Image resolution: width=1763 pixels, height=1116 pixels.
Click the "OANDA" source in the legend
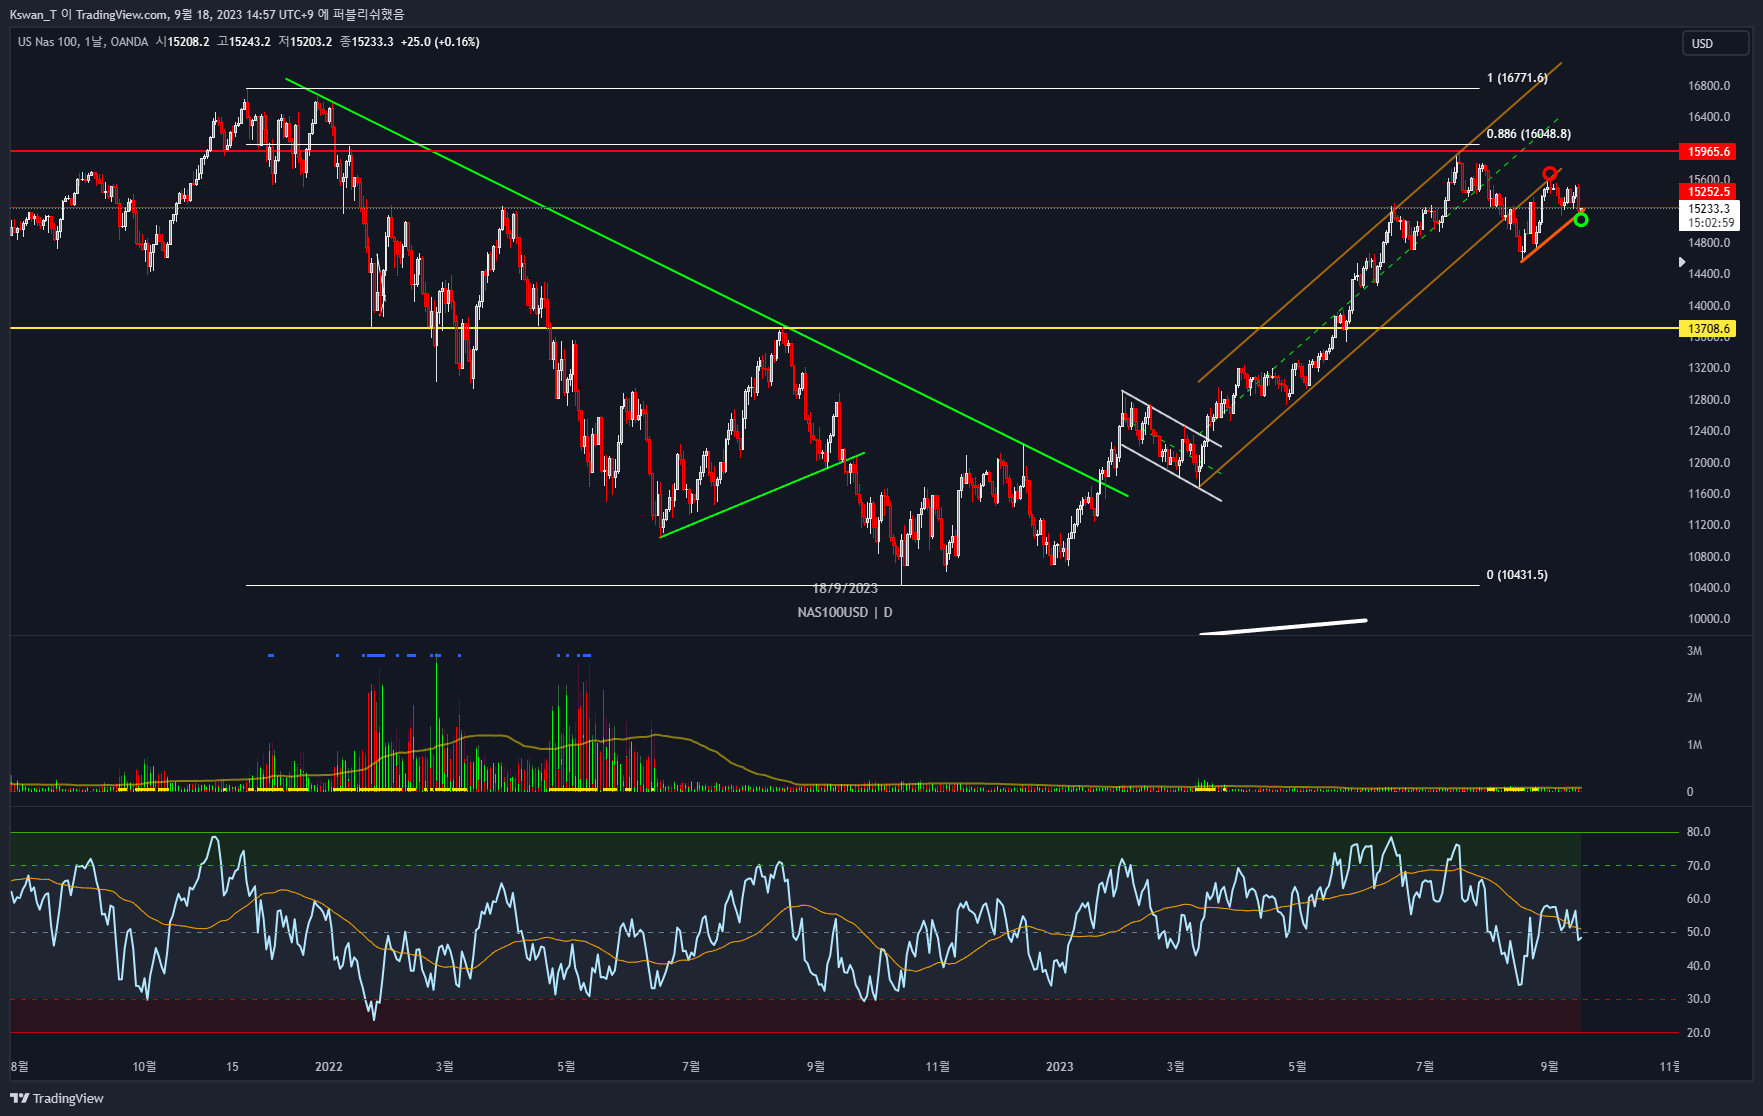click(129, 42)
